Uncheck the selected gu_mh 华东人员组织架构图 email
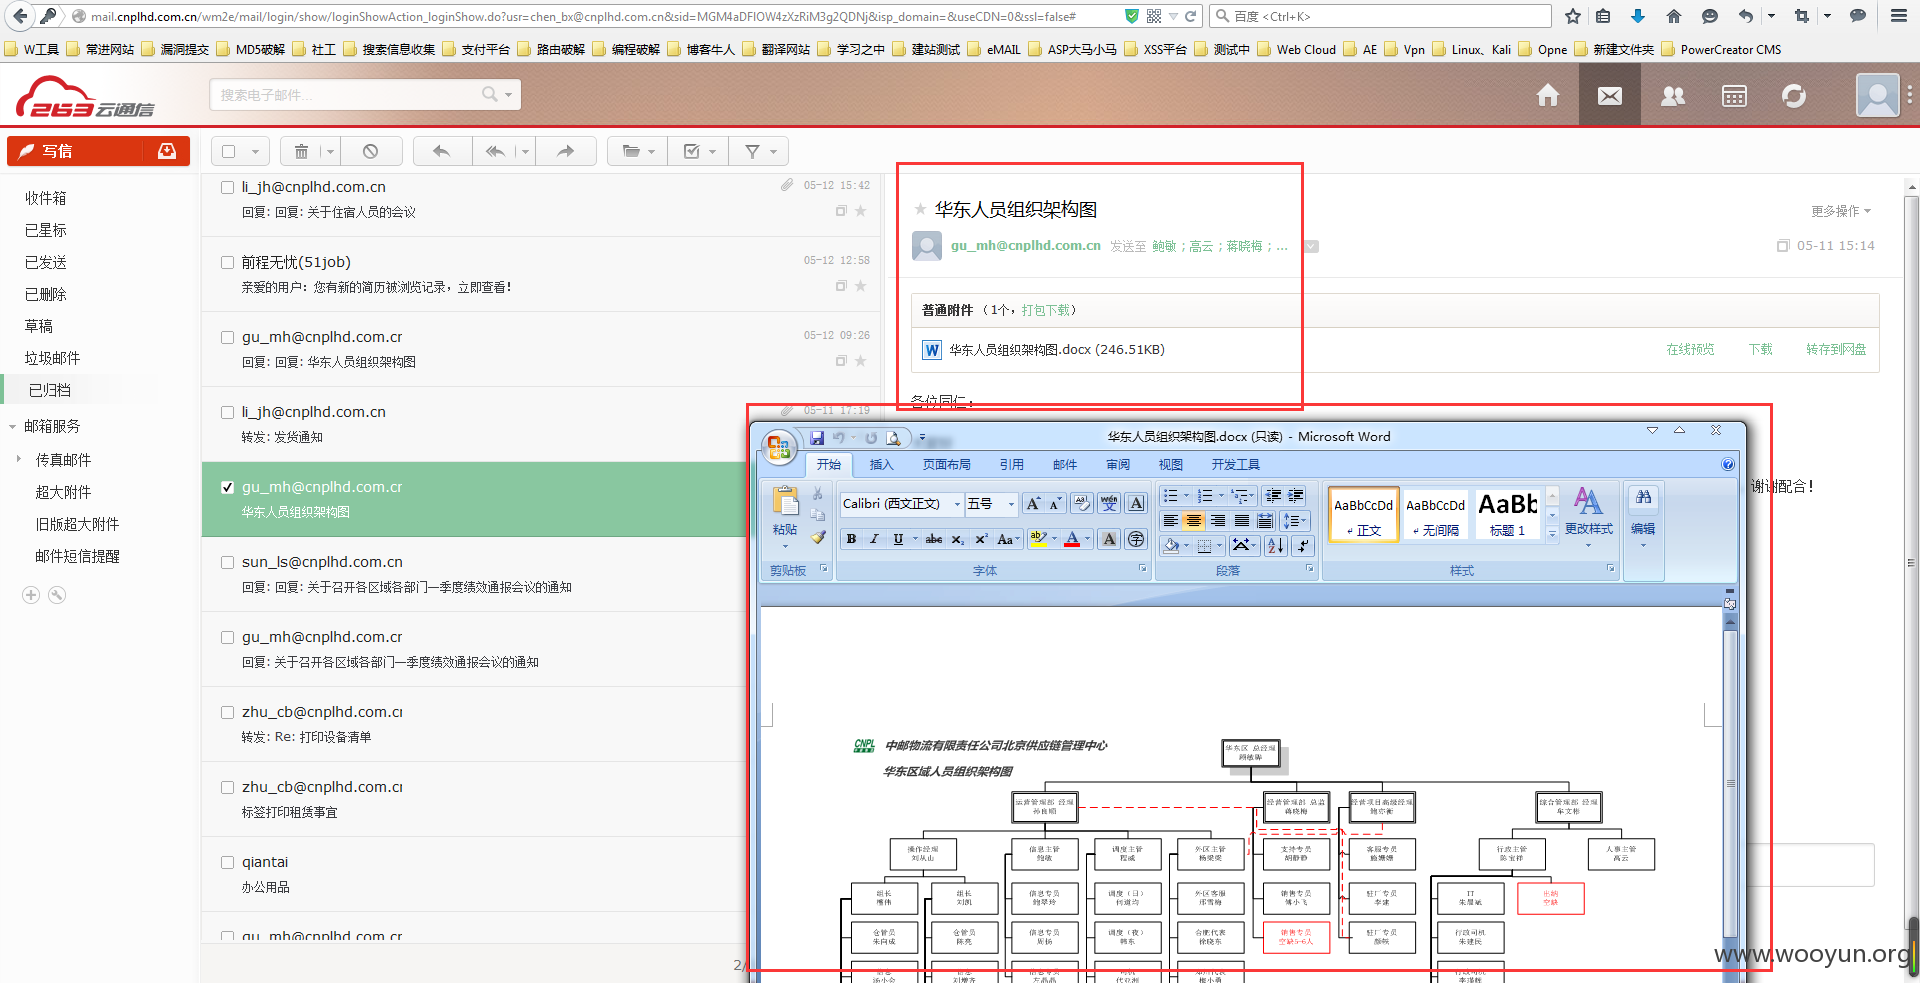This screenshot has width=1920, height=983. 227,487
